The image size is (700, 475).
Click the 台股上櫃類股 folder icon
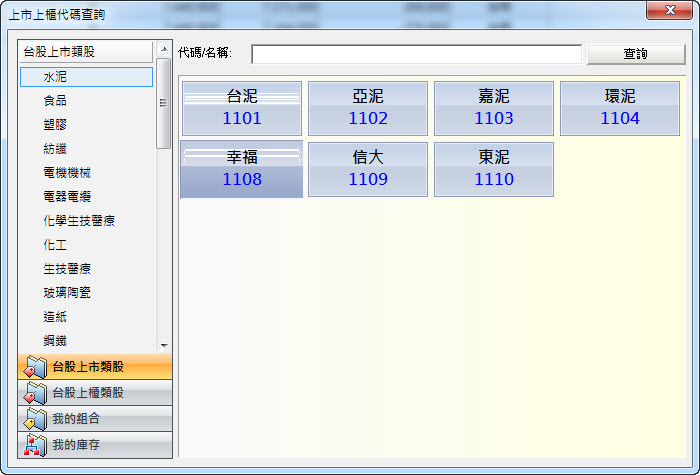pos(36,393)
